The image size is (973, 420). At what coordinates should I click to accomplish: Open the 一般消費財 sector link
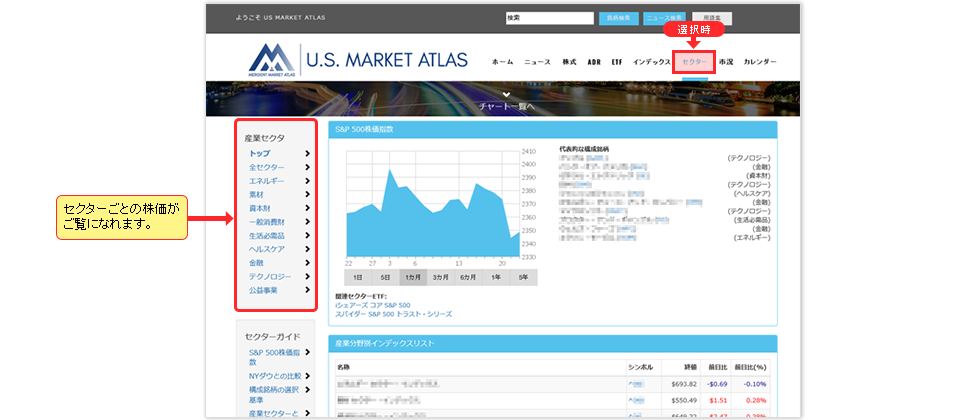point(267,221)
